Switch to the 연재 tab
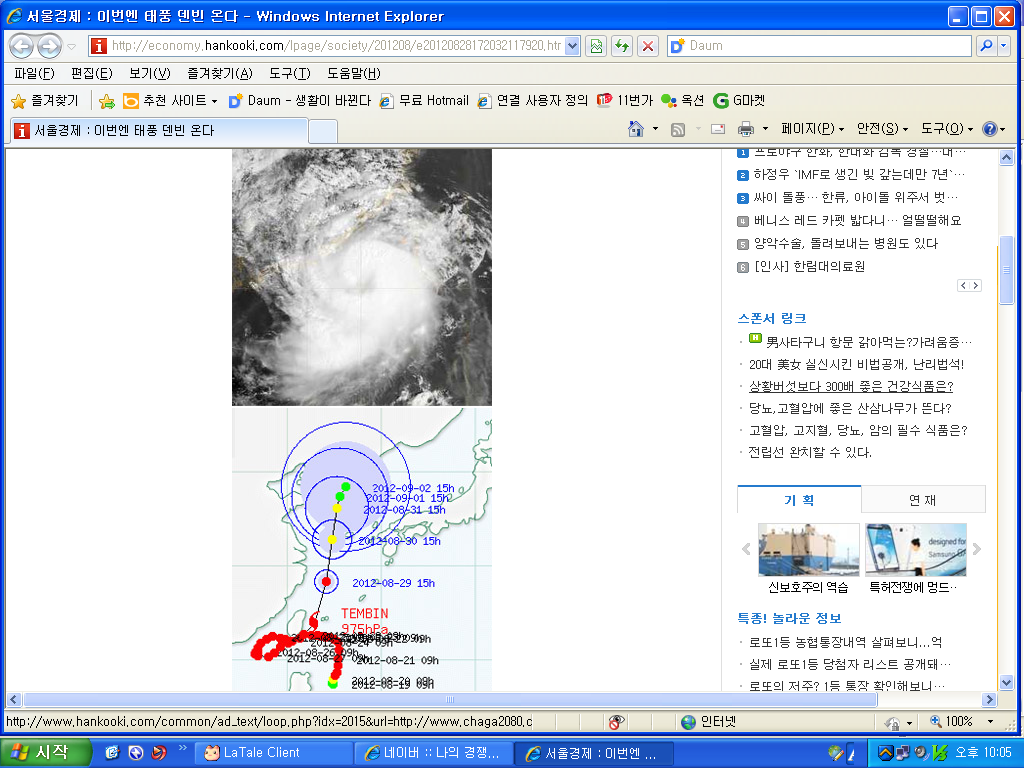The width and height of the screenshot is (1024, 768). coord(922,499)
